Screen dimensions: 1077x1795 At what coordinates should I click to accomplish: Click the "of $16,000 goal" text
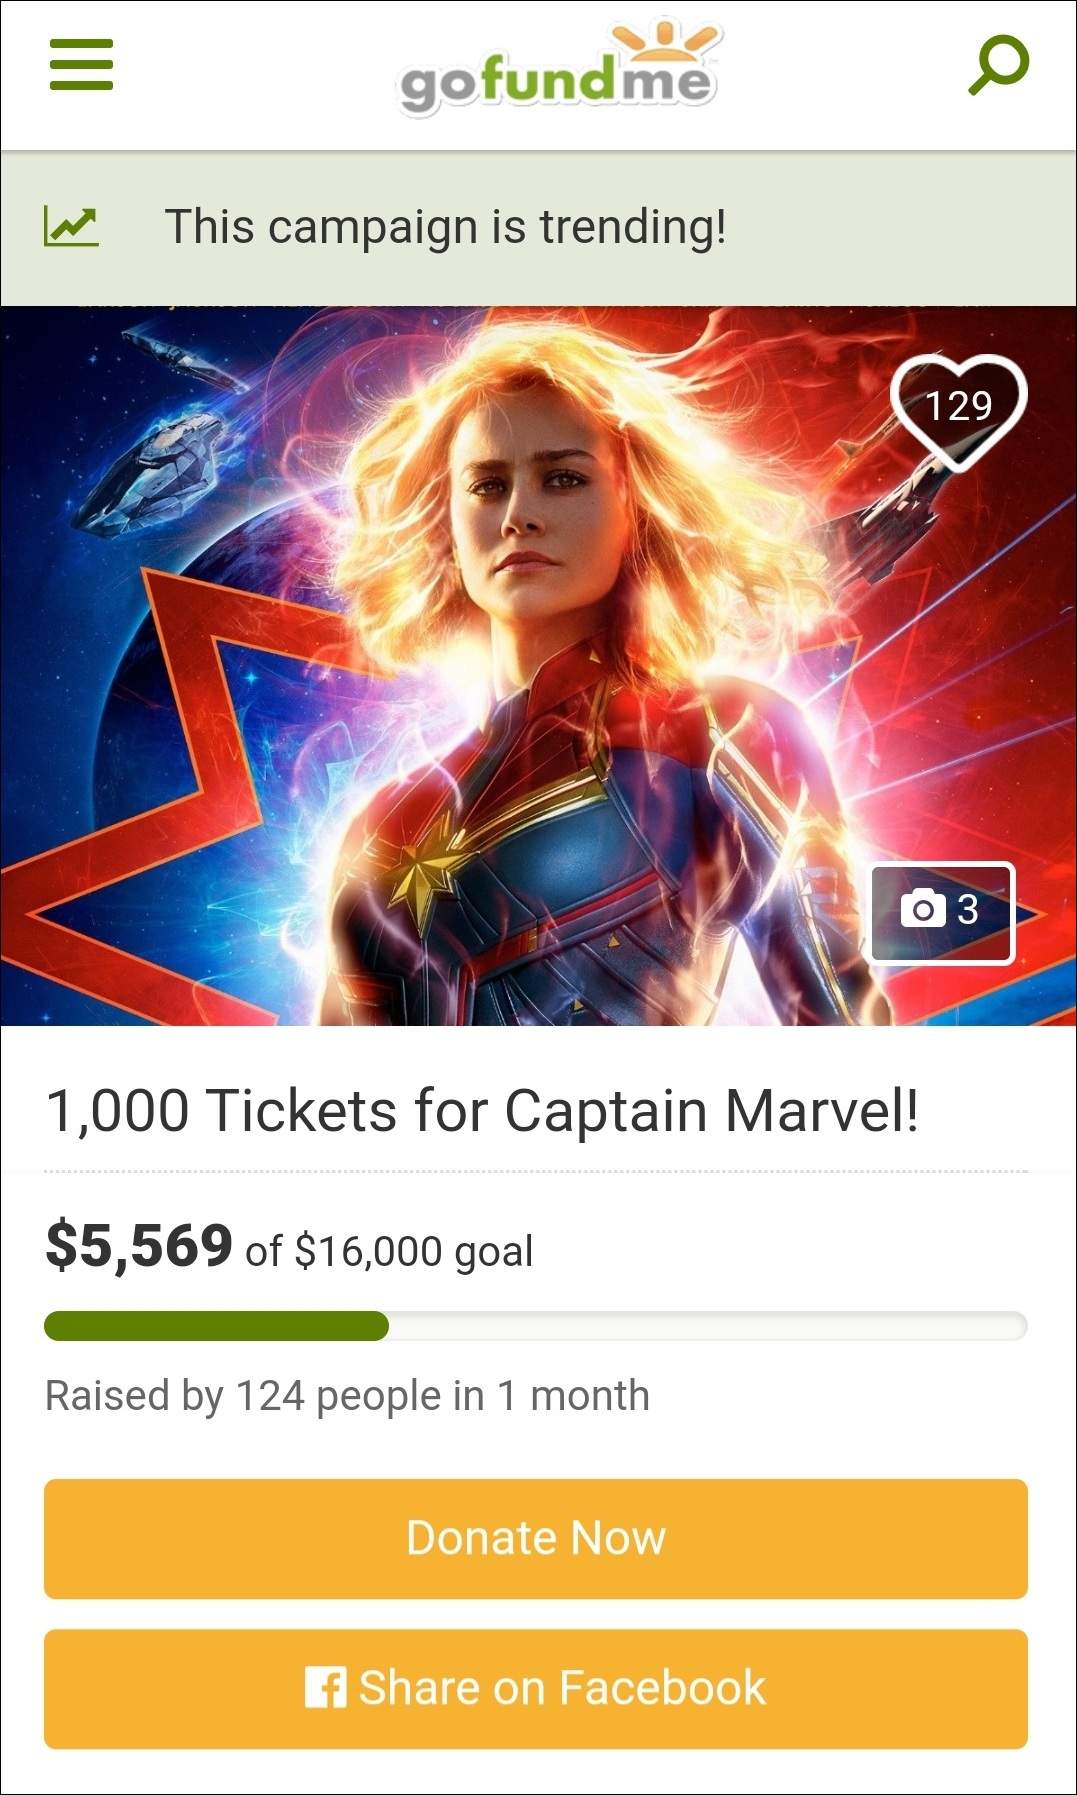pos(390,1251)
